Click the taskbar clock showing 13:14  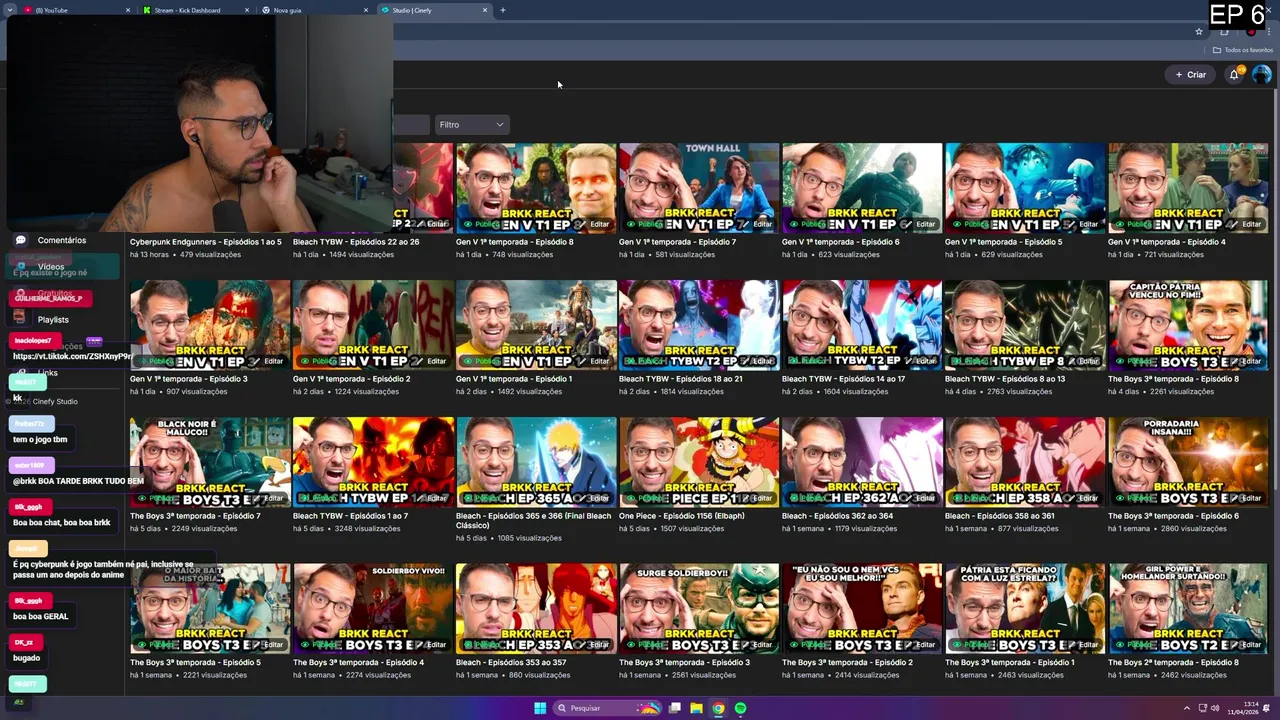point(1241,708)
